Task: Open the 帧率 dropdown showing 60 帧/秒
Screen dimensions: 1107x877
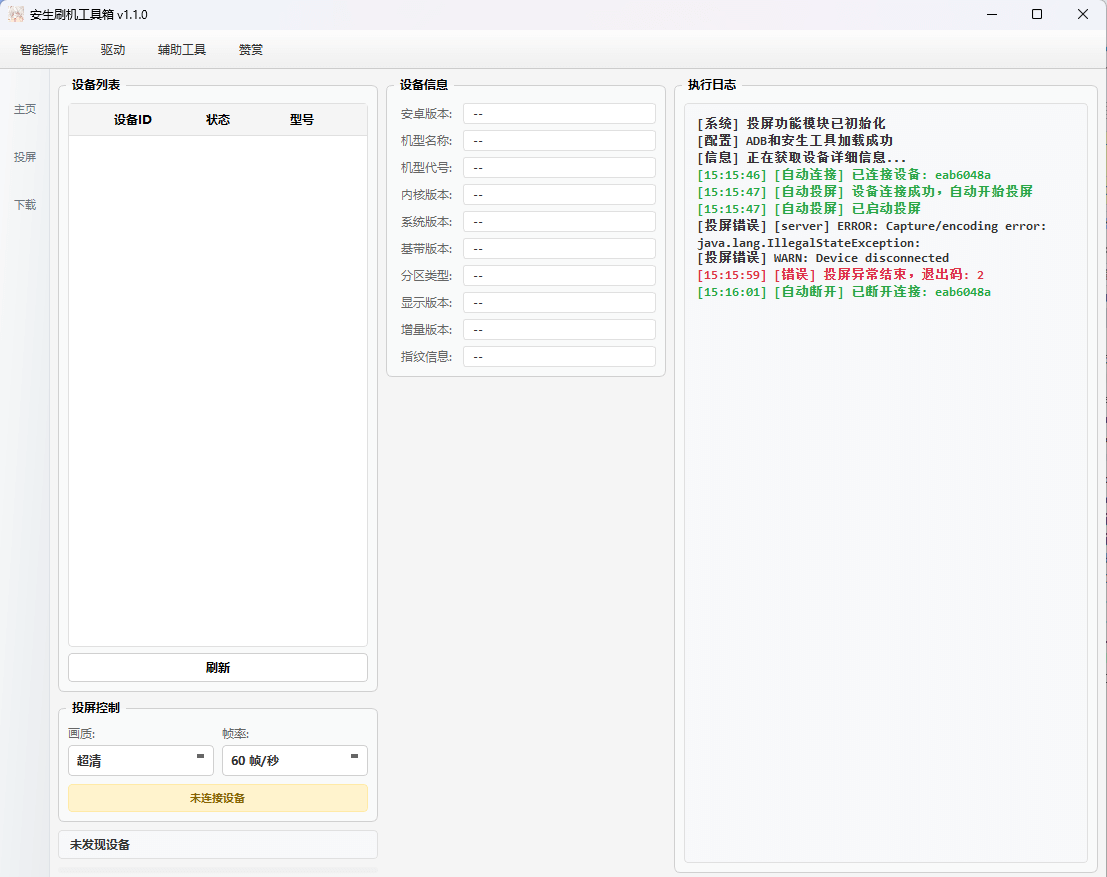Action: point(294,761)
